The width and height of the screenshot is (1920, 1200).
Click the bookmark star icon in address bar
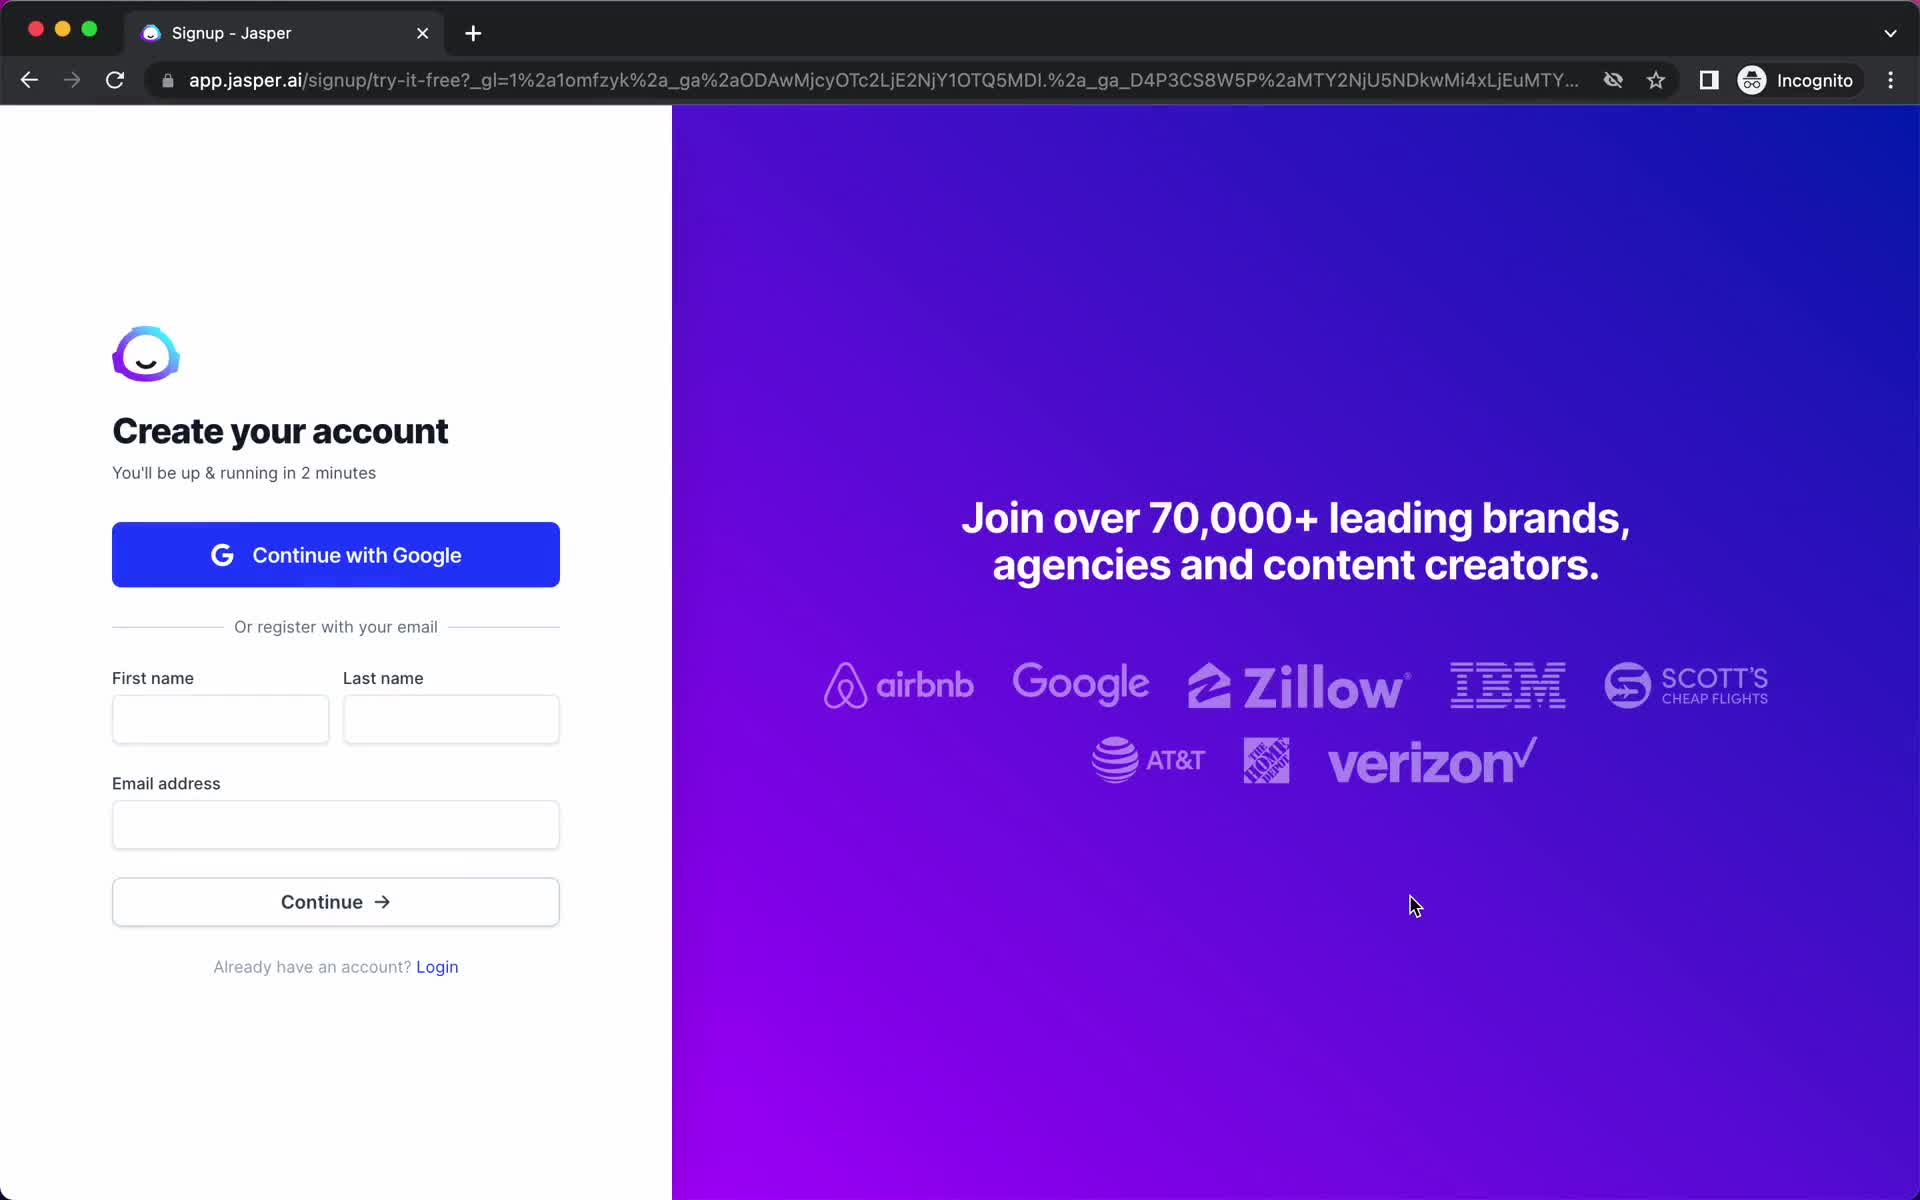point(1656,80)
